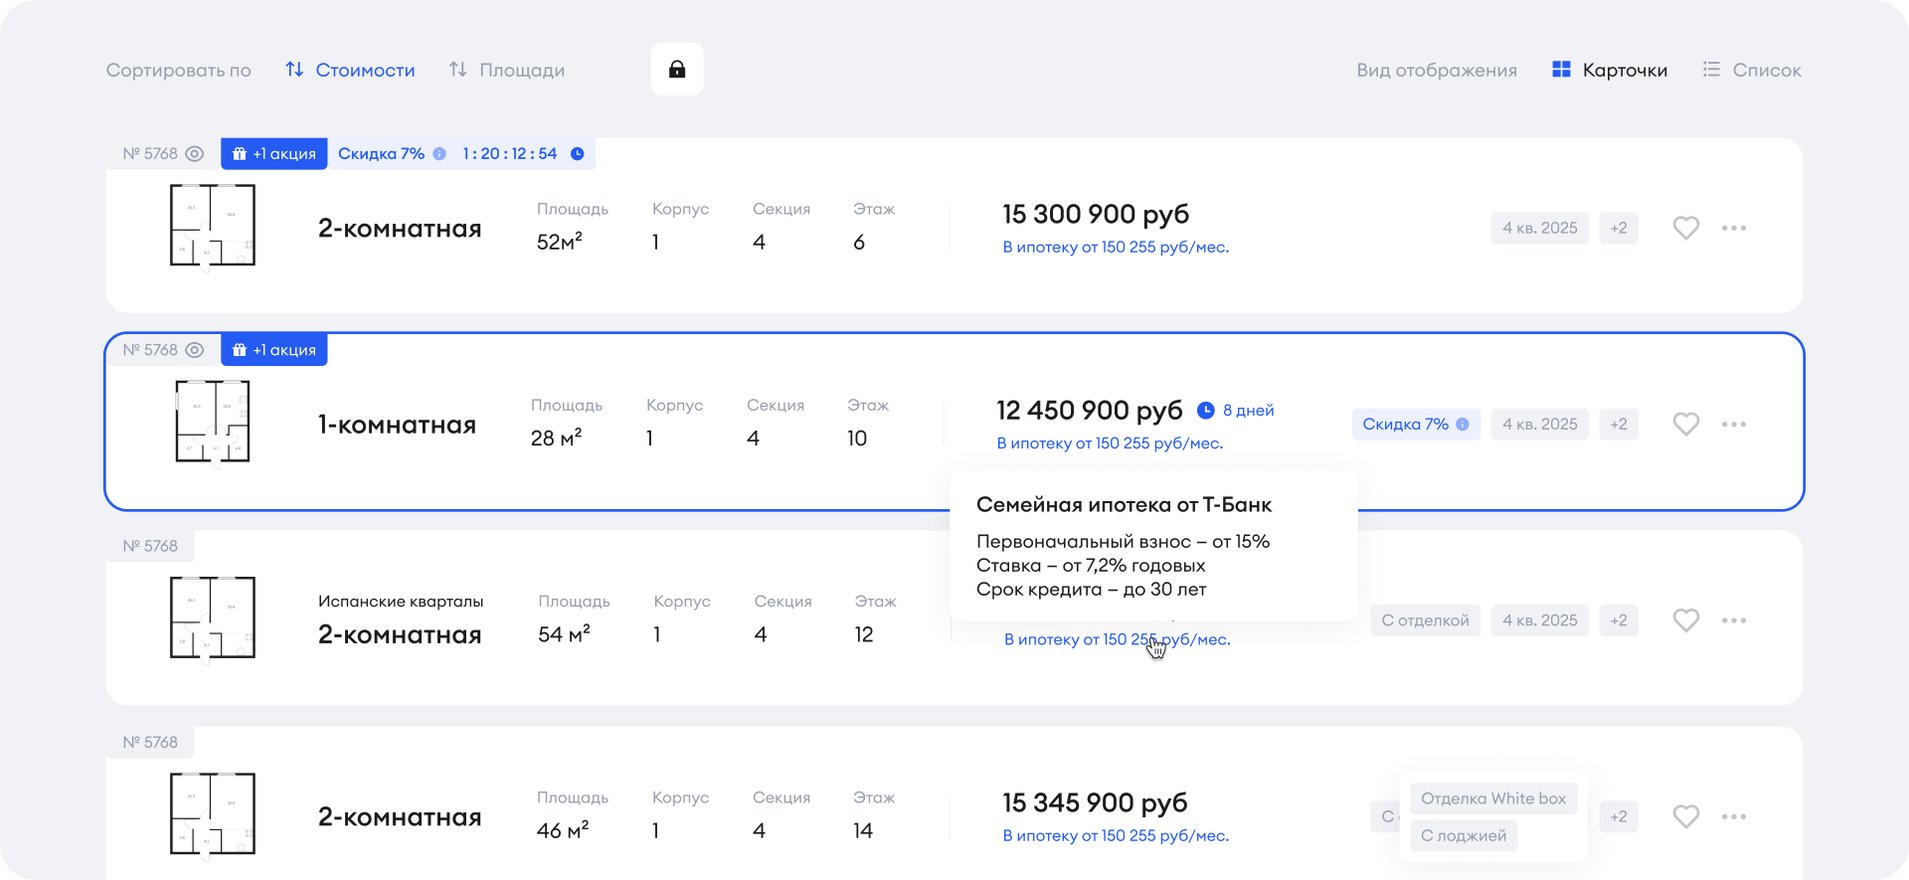Screen dimensions: 1909x880
Task: Click the lock icon button
Action: [x=677, y=69]
